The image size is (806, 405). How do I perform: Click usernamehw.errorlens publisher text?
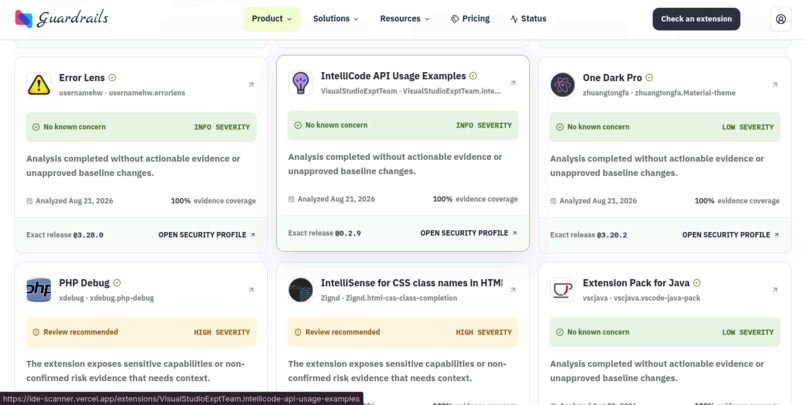tap(147, 93)
